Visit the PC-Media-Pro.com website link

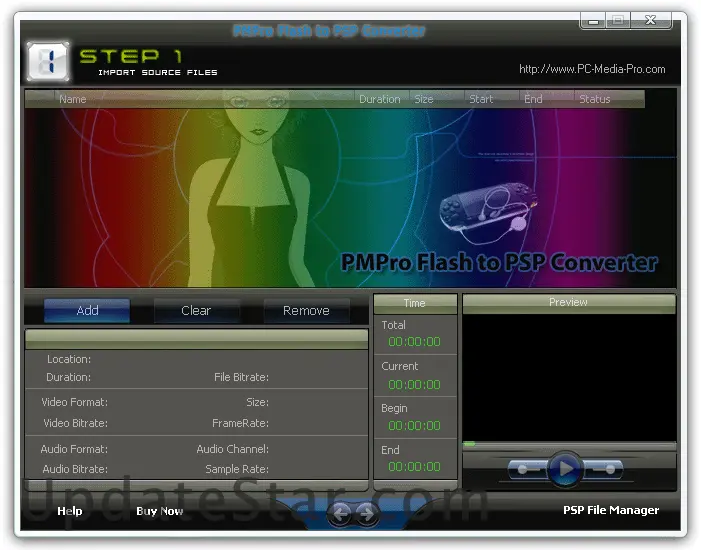click(592, 69)
